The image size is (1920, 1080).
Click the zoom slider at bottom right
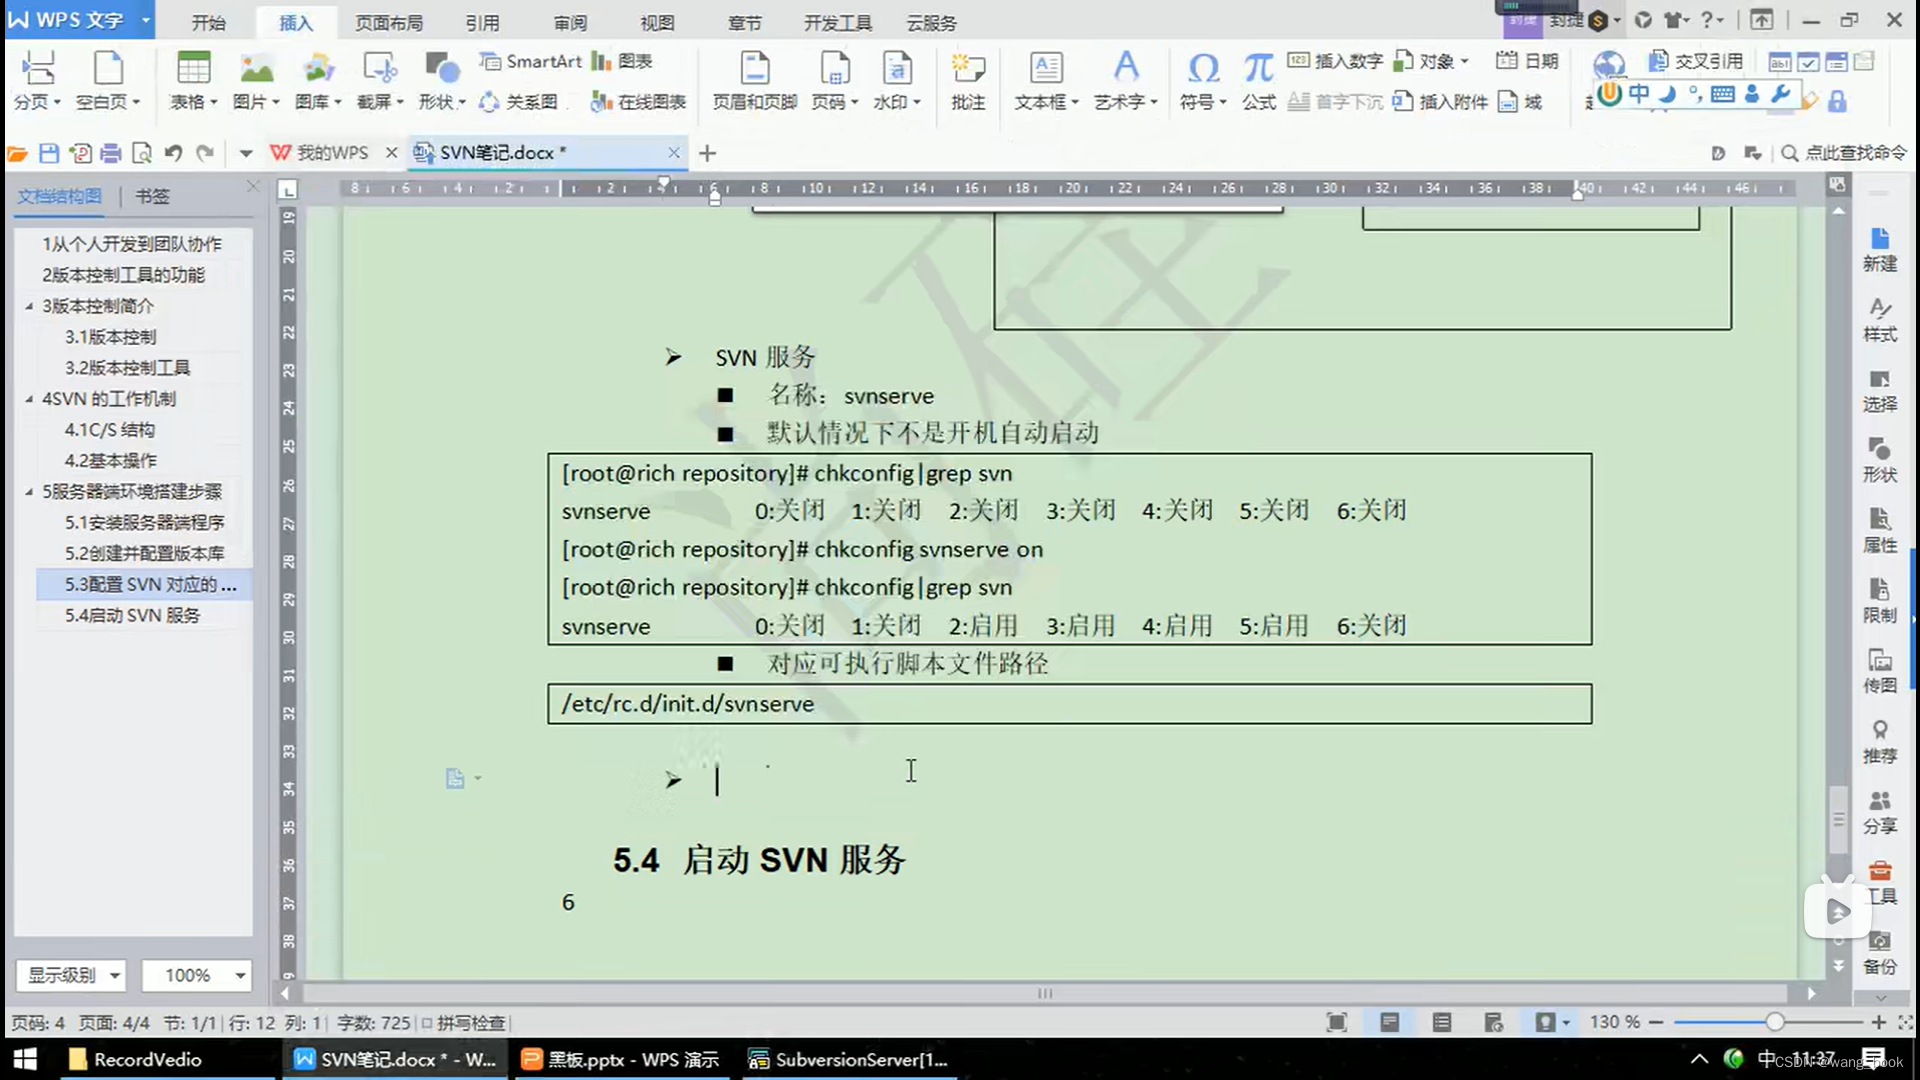point(1775,1022)
